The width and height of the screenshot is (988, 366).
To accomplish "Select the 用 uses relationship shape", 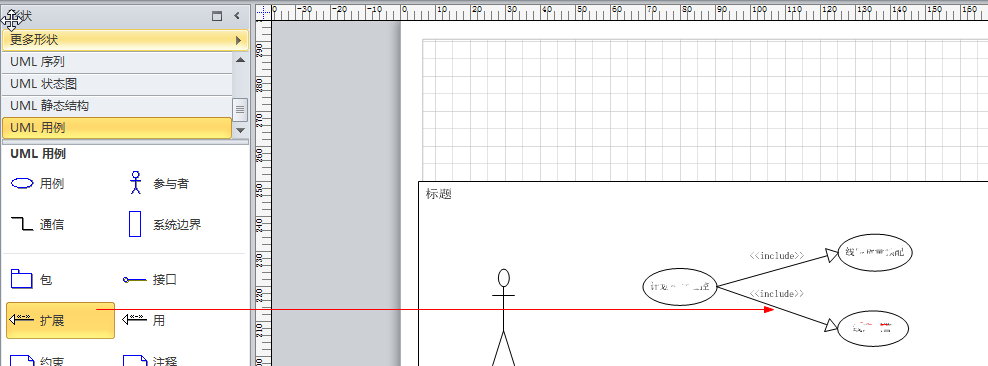I will (x=144, y=320).
